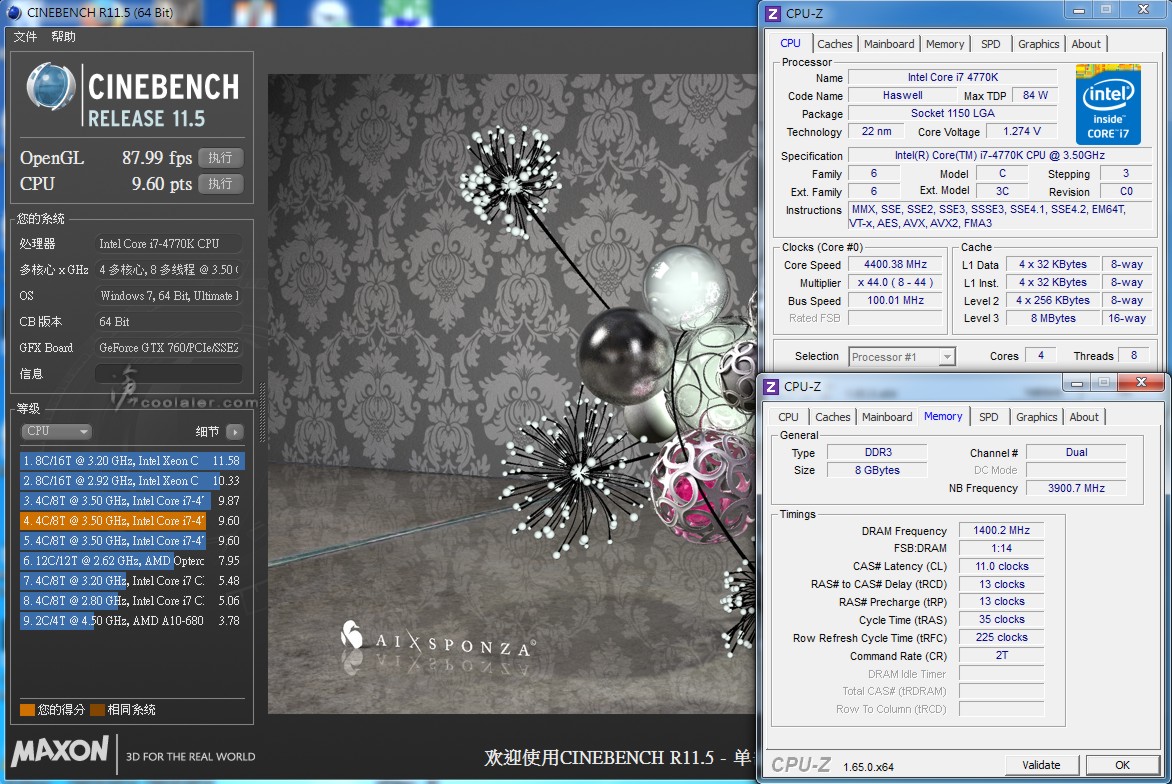Switch to Mainboard tab in the upper CPU-Z window
Image resolution: width=1172 pixels, height=784 pixels.
click(889, 44)
